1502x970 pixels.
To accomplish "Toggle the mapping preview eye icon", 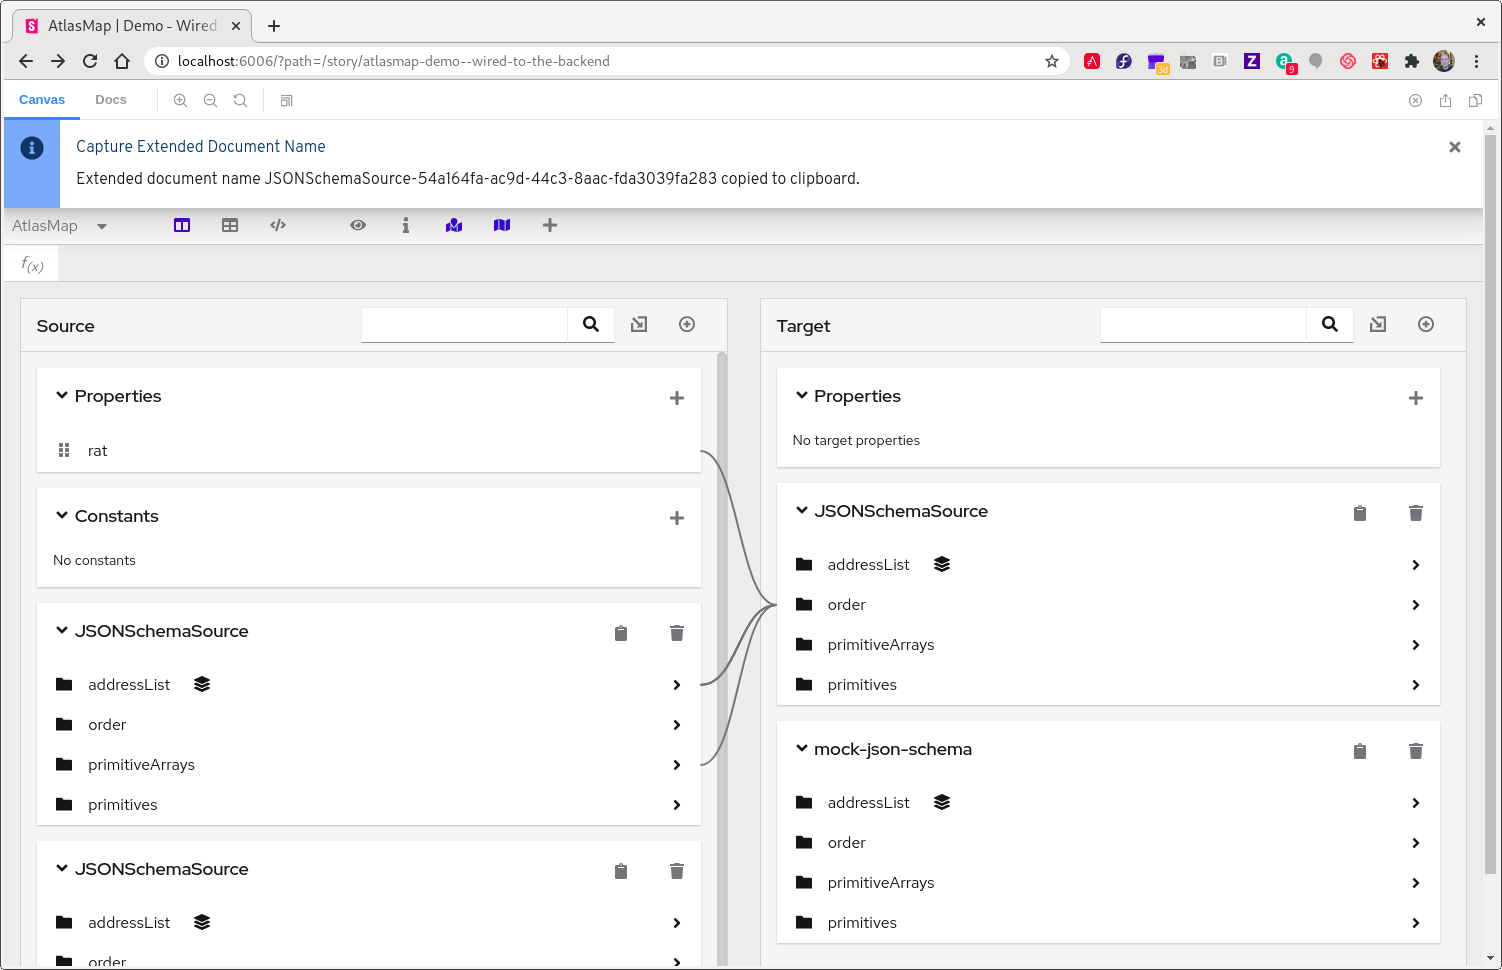I will coord(358,225).
